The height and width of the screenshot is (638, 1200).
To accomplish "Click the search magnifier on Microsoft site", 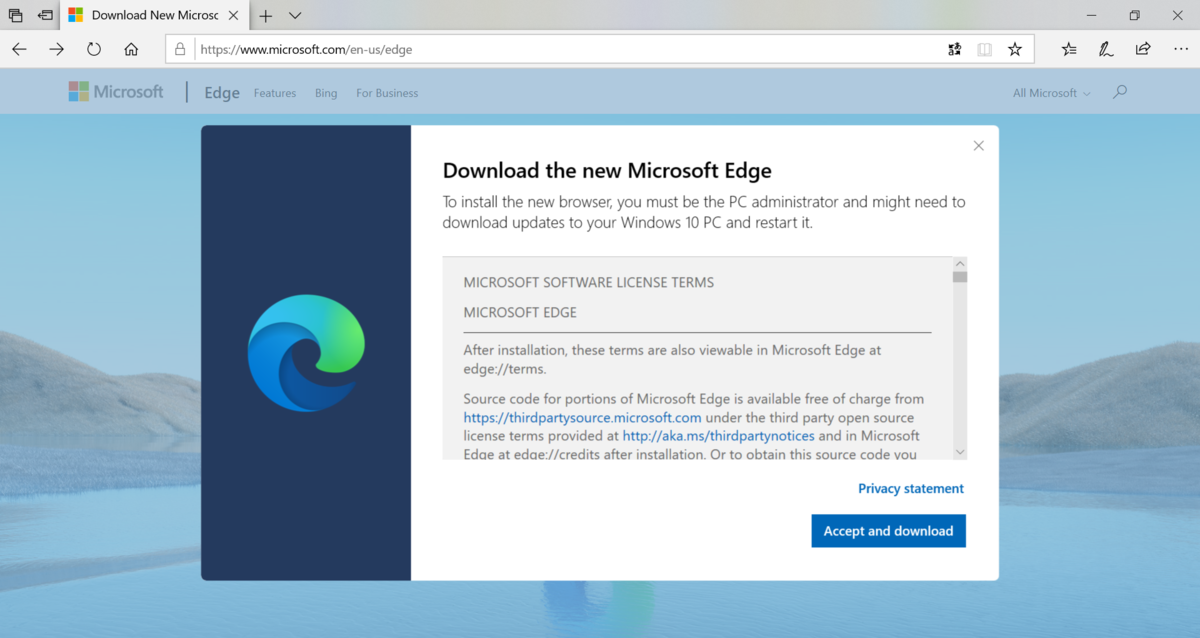I will 1120,92.
